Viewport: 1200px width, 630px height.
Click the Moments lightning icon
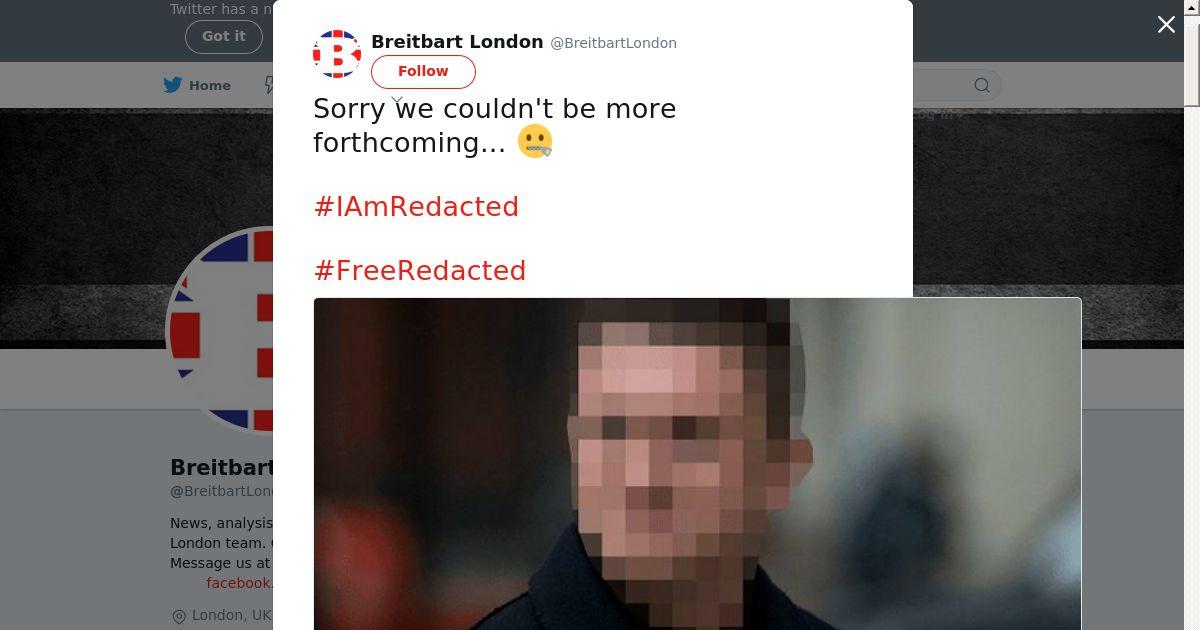[268, 85]
